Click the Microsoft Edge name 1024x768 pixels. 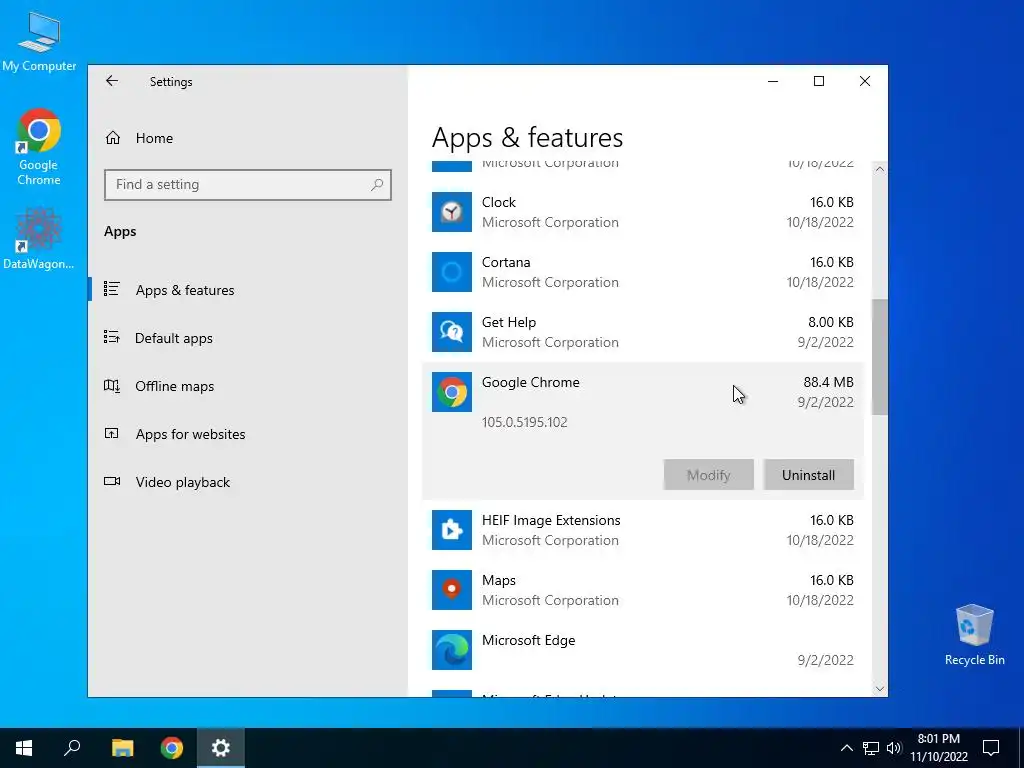pos(528,641)
